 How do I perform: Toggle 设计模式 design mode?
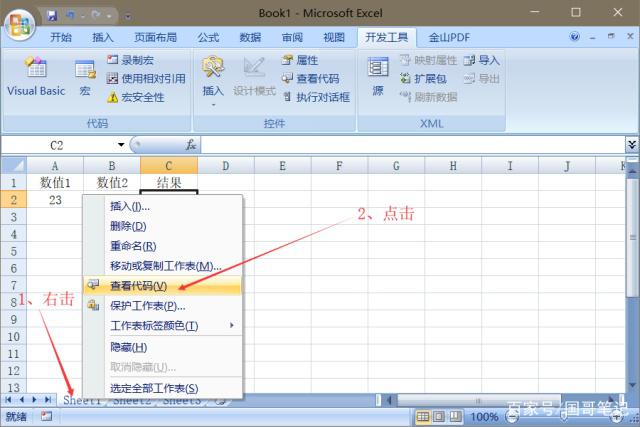[254, 77]
